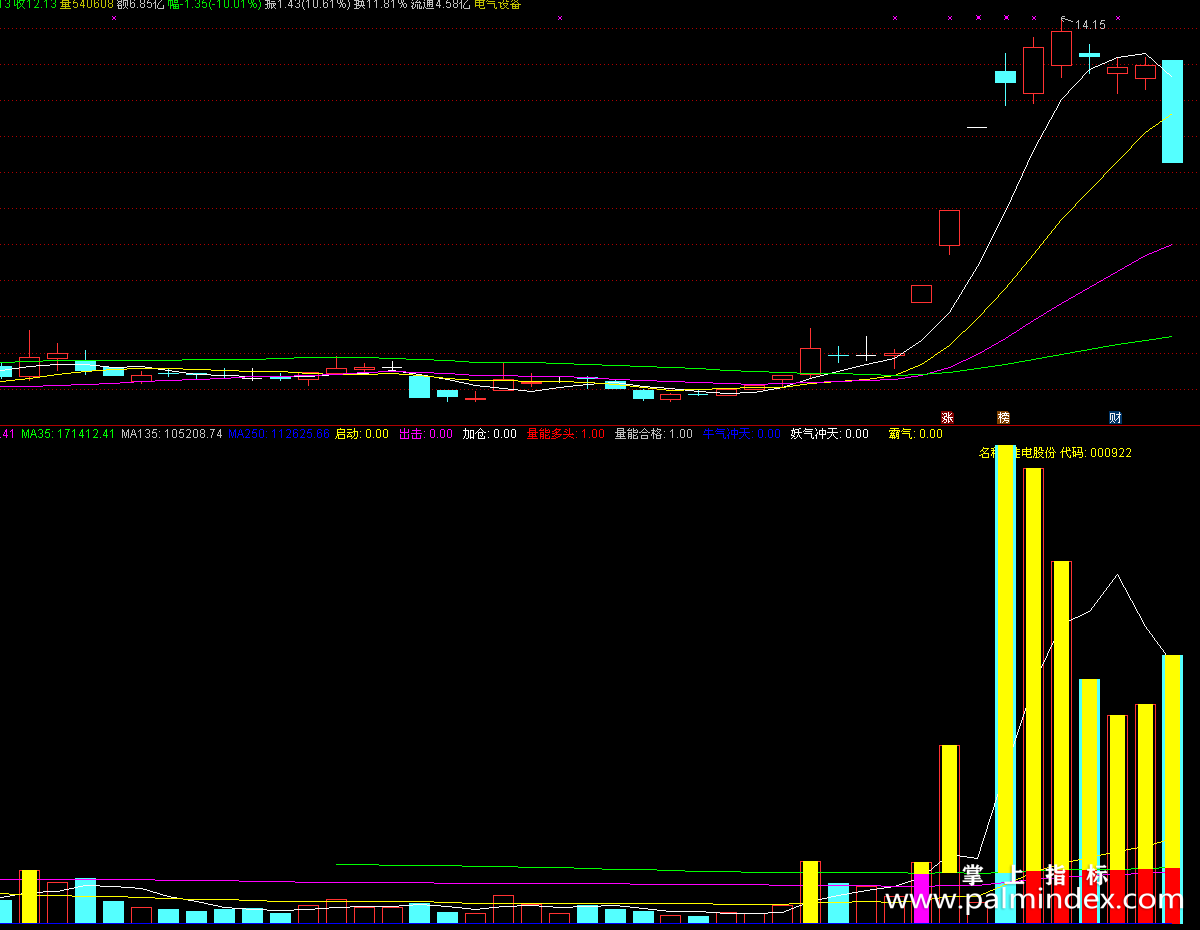
Task: Select the change value 幅-1.35(-10.01%)
Action: pyautogui.click(x=215, y=5)
